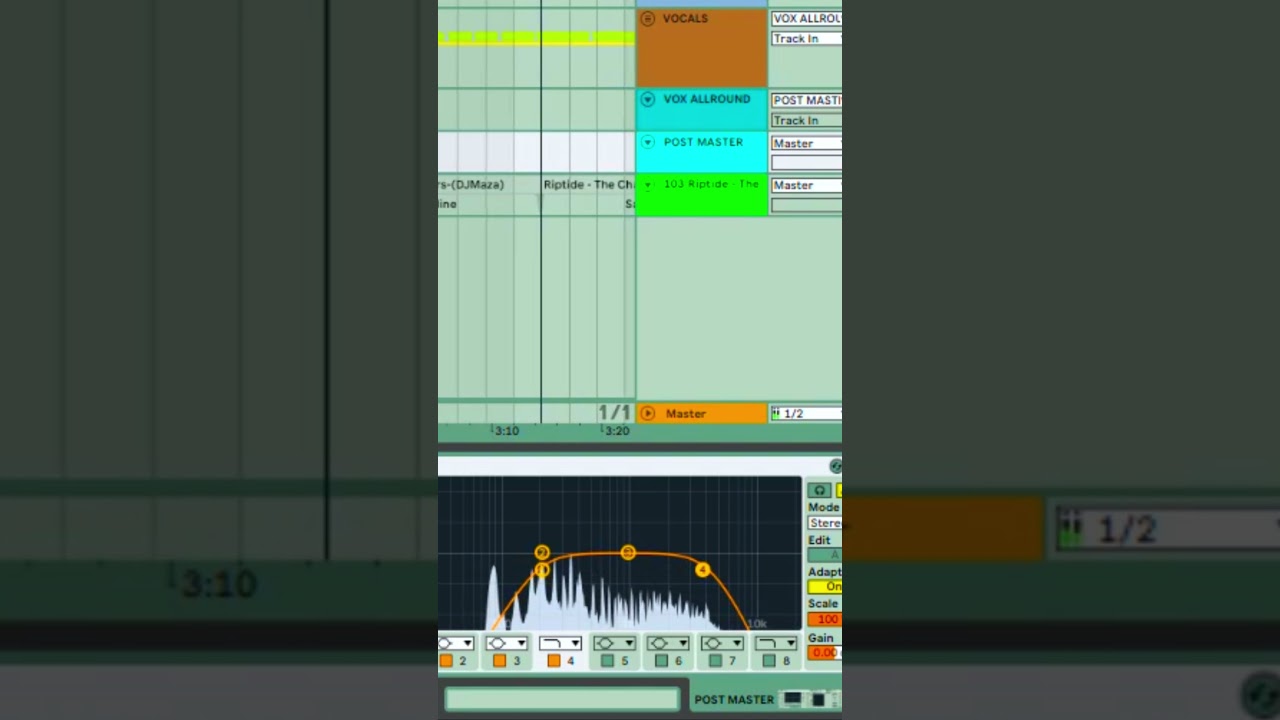1280x720 pixels.
Task: Open 103 Riptide Master output dropdown
Action: [806, 185]
